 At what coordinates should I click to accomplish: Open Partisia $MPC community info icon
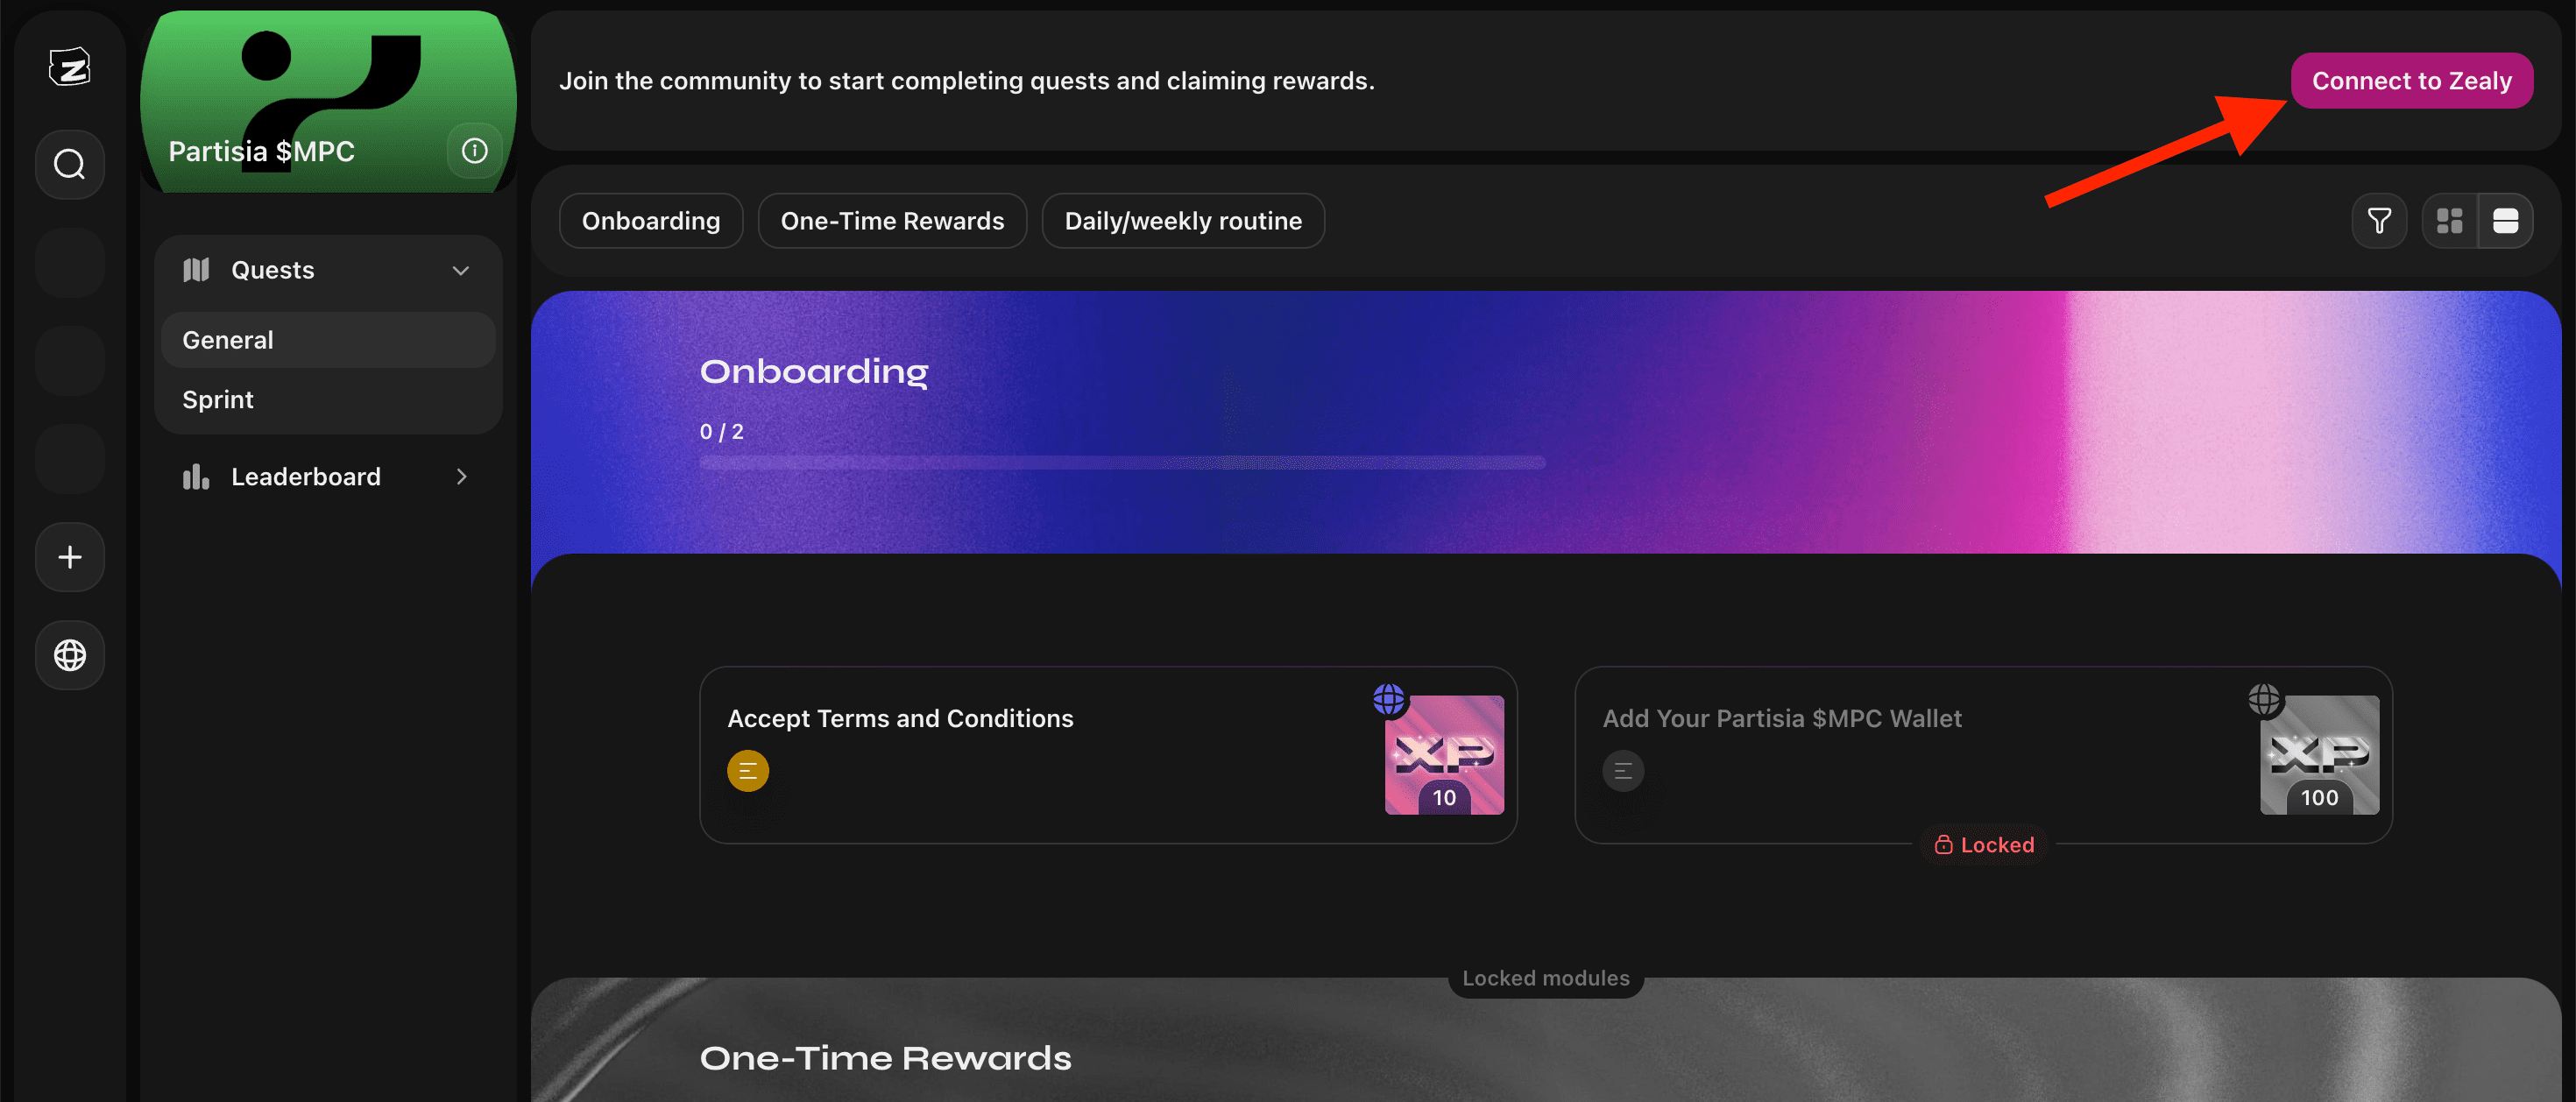tap(474, 151)
